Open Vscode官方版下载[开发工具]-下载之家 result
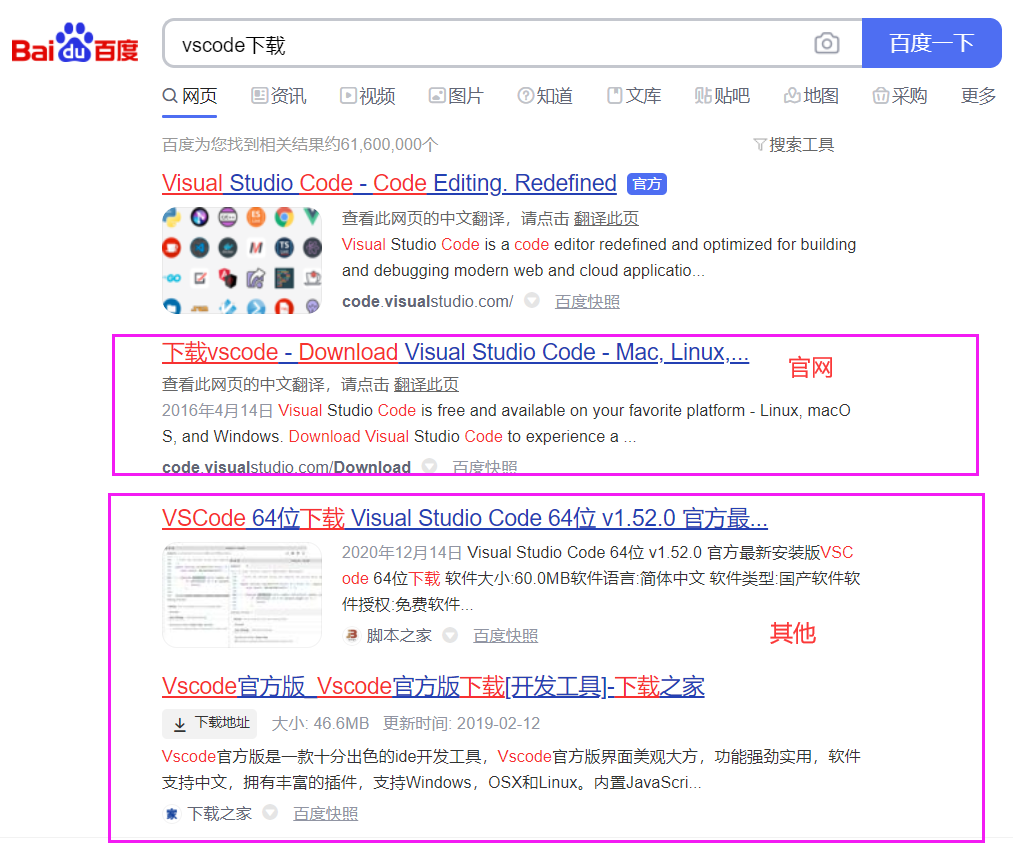 pyautogui.click(x=433, y=687)
